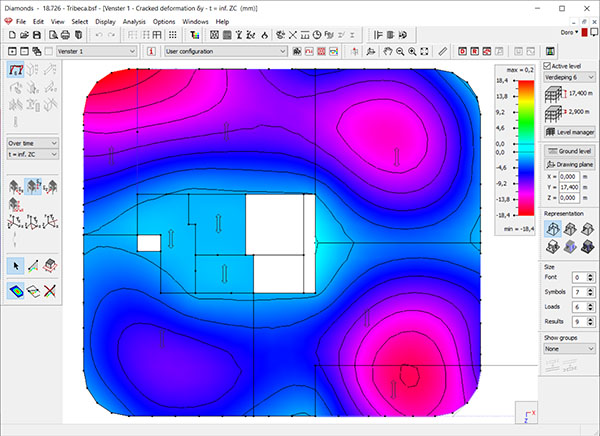Click the red square next to Doro
Image resolution: width=600 pixels, height=436 pixels.
[x=584, y=33]
